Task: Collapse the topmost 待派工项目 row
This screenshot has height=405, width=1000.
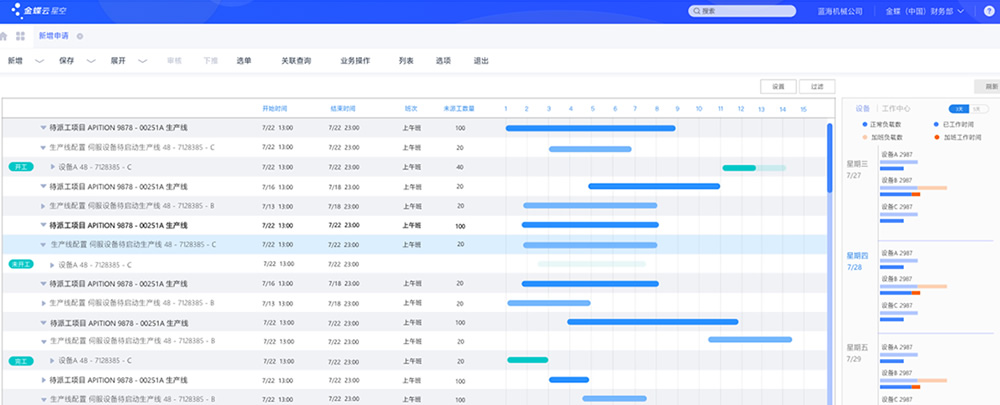Action: coord(43,128)
